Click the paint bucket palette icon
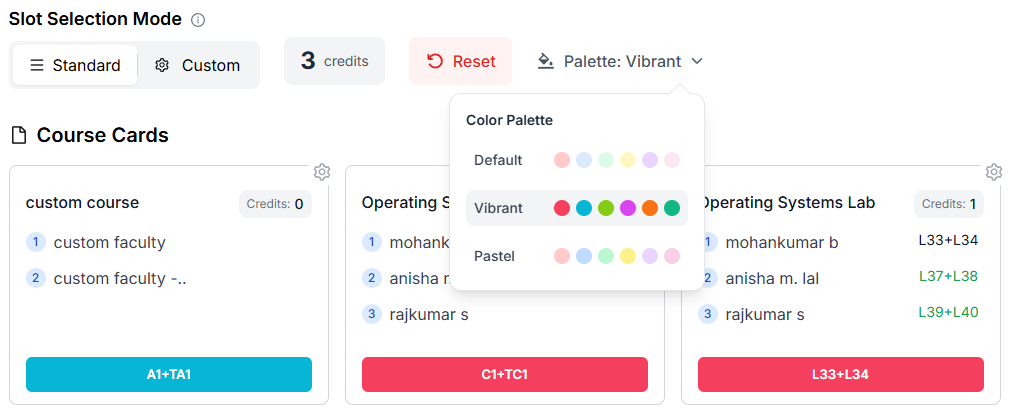 (x=546, y=61)
